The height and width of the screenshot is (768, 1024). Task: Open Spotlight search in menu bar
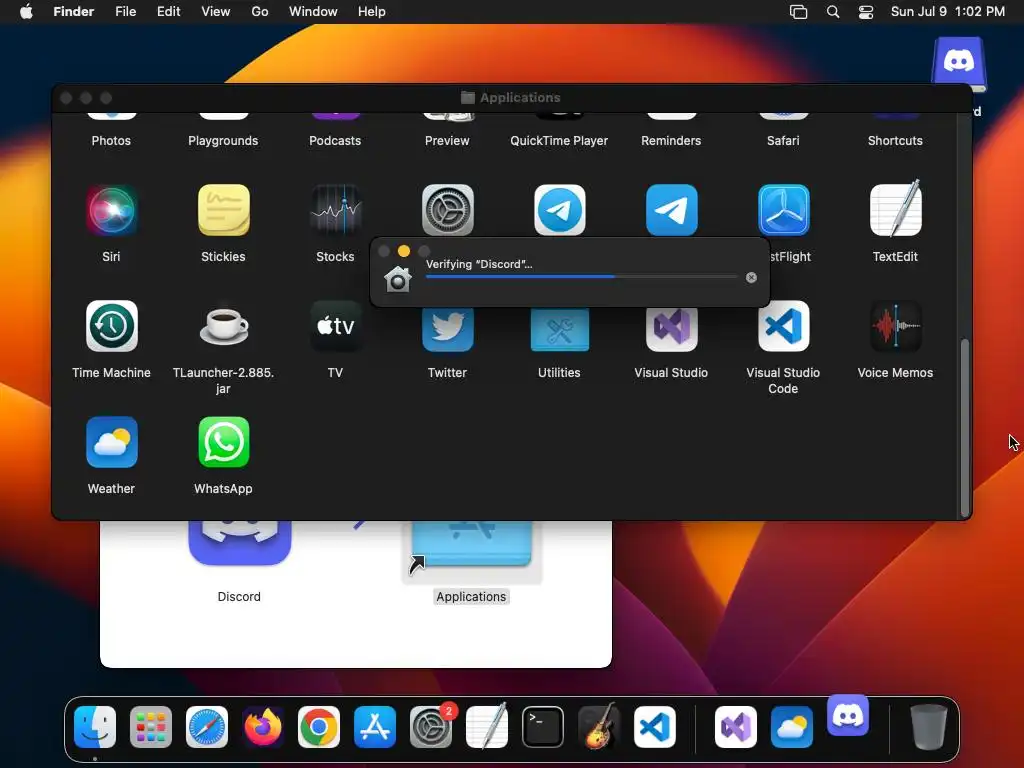(x=833, y=11)
